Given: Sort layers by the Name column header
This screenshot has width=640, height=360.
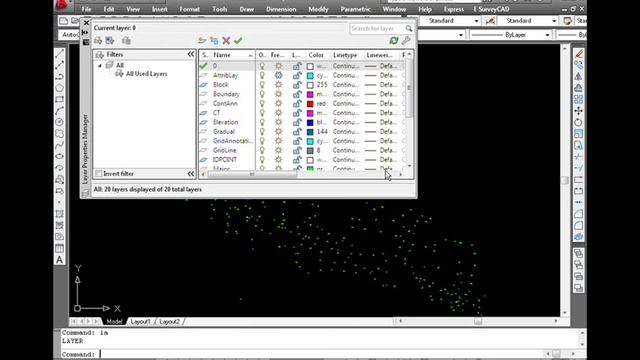Looking at the screenshot, I should tap(233, 55).
